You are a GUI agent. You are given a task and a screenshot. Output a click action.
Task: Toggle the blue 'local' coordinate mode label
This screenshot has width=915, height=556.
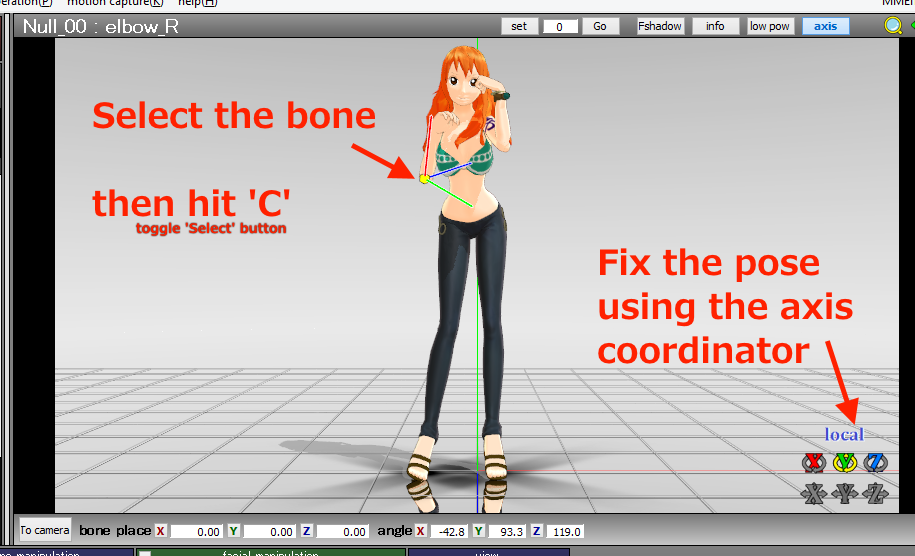click(844, 435)
